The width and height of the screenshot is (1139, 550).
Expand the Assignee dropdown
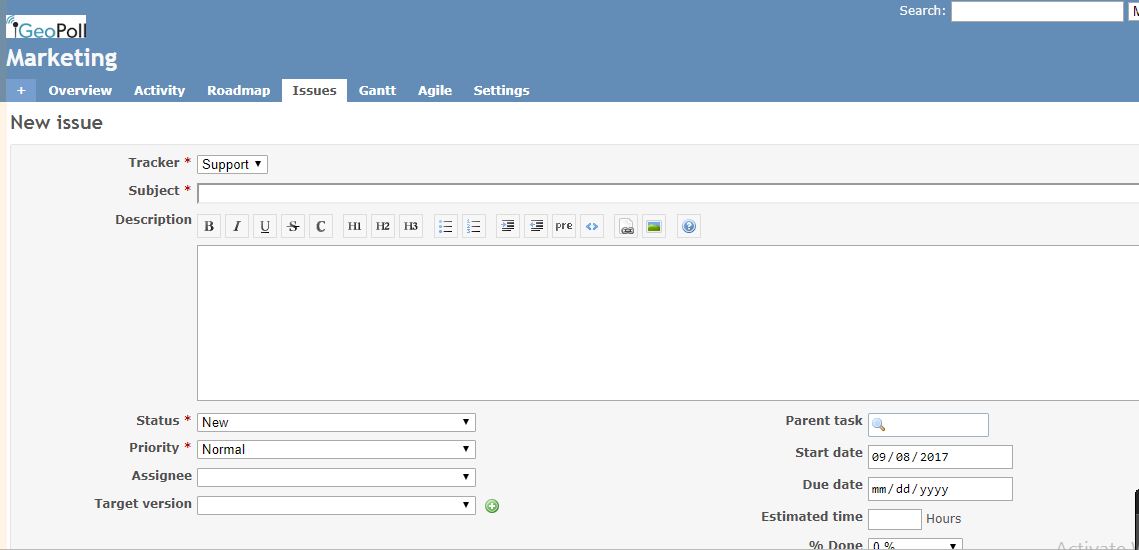click(x=336, y=477)
